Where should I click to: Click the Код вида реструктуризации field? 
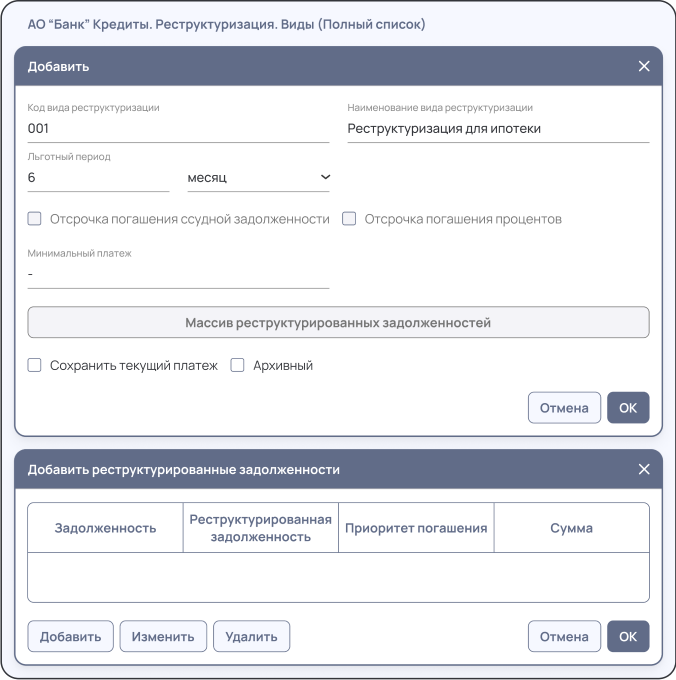(178, 129)
